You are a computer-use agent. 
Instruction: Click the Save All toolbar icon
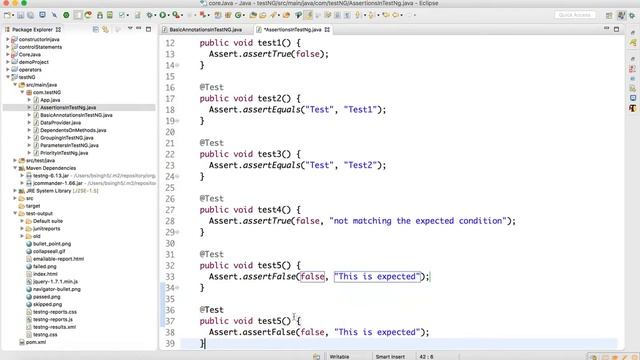30,15
